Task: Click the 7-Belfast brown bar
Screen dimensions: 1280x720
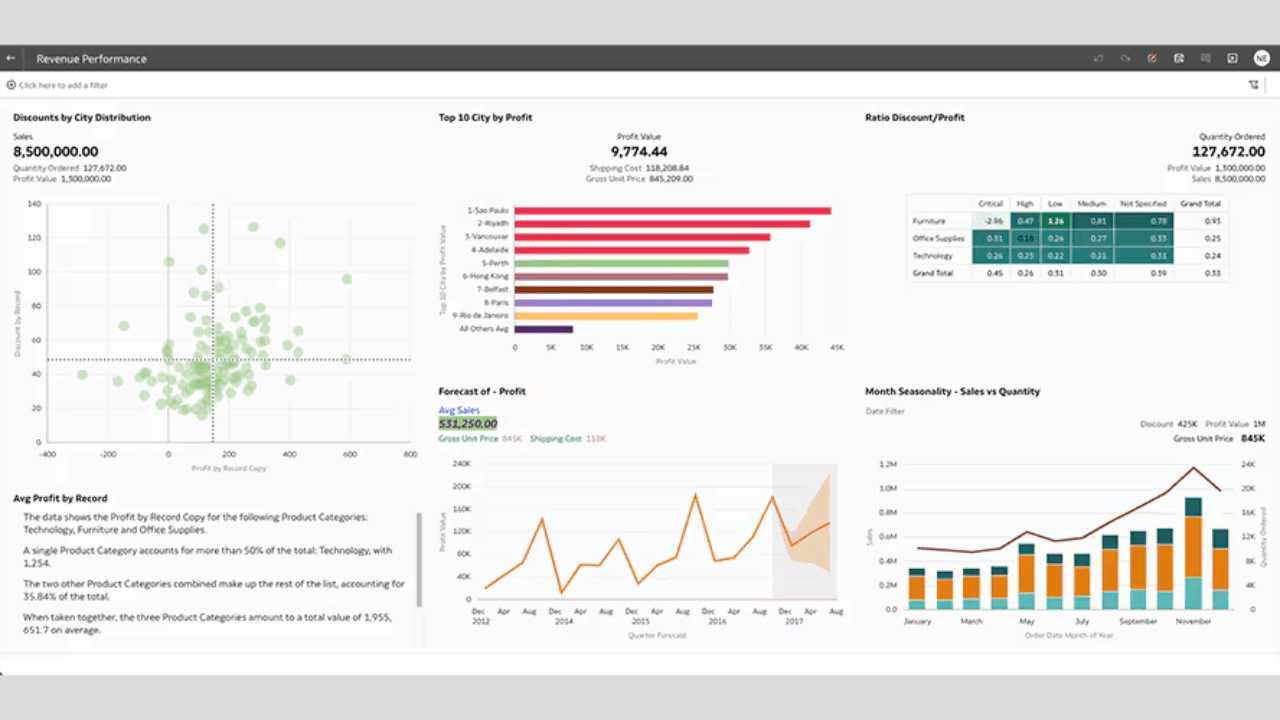Action: tap(615, 289)
